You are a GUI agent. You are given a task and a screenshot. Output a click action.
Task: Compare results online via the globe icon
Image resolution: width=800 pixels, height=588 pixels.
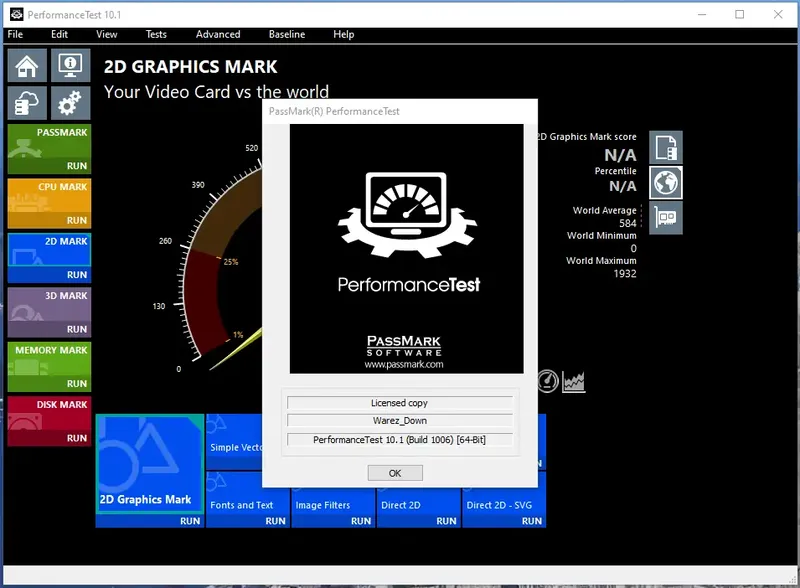665,182
